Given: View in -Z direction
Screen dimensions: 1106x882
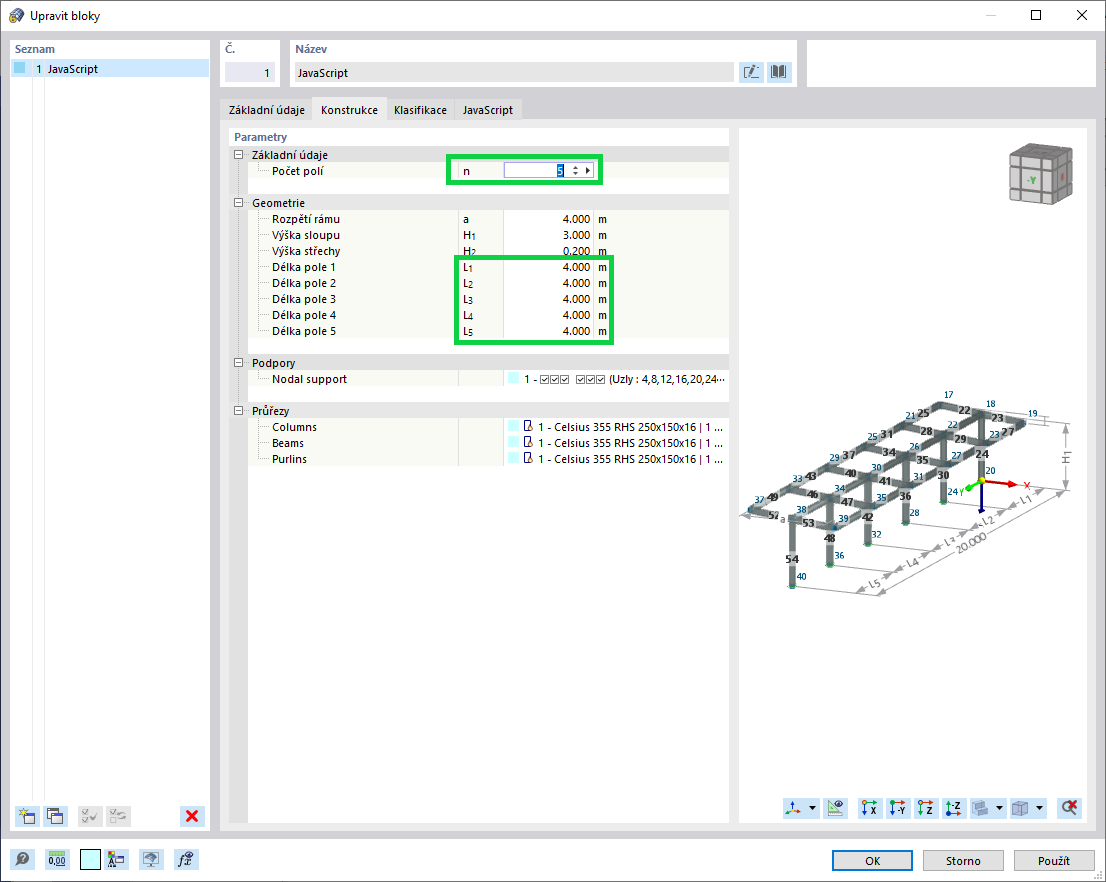Looking at the screenshot, I should [954, 808].
